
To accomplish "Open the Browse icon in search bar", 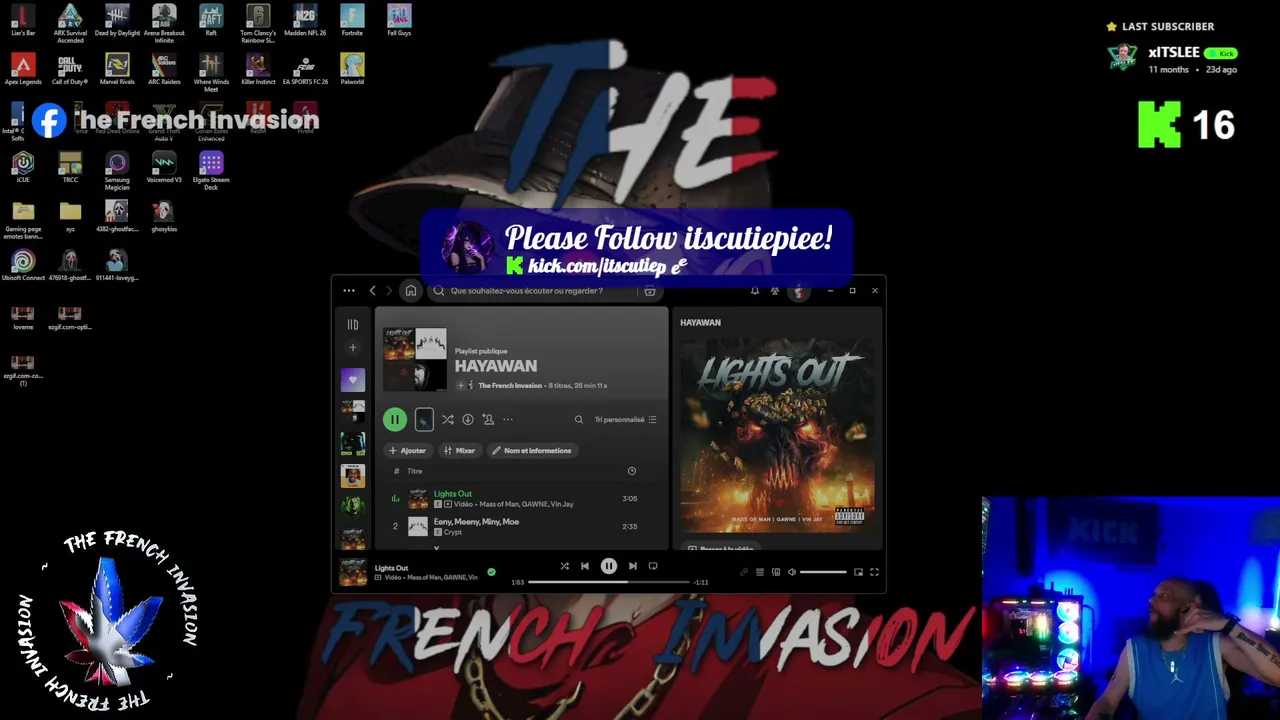I will tap(650, 291).
